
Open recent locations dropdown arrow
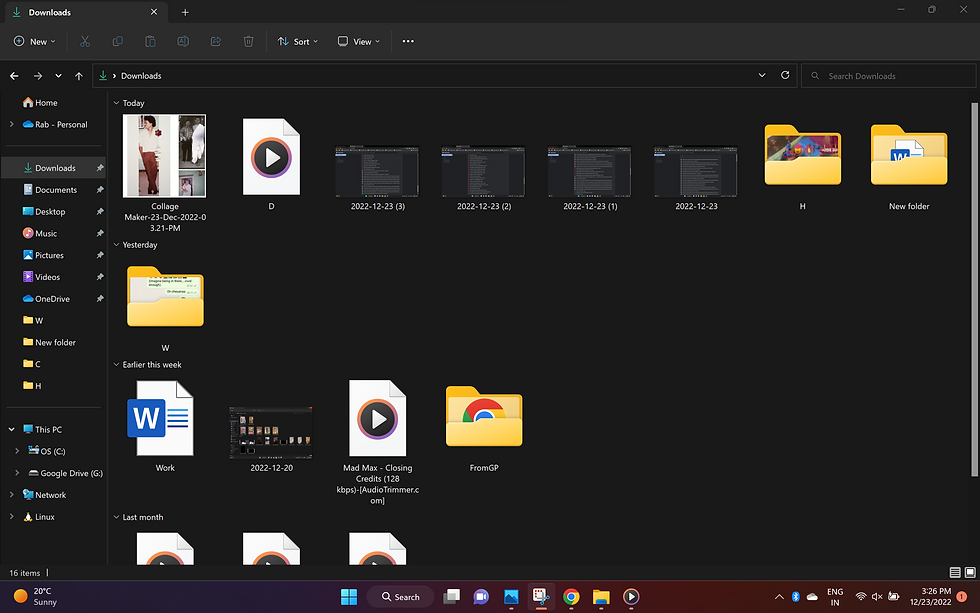point(58,76)
